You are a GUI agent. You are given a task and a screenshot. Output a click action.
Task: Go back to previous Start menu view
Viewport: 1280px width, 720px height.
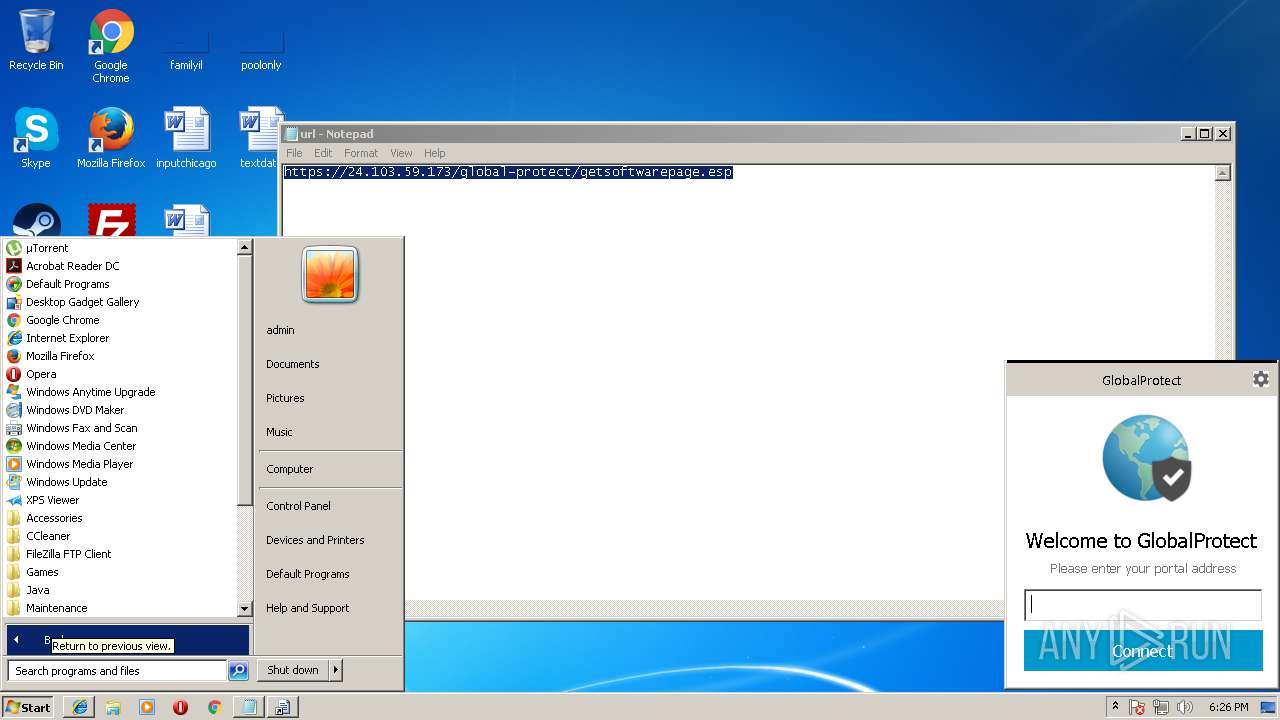pos(127,639)
